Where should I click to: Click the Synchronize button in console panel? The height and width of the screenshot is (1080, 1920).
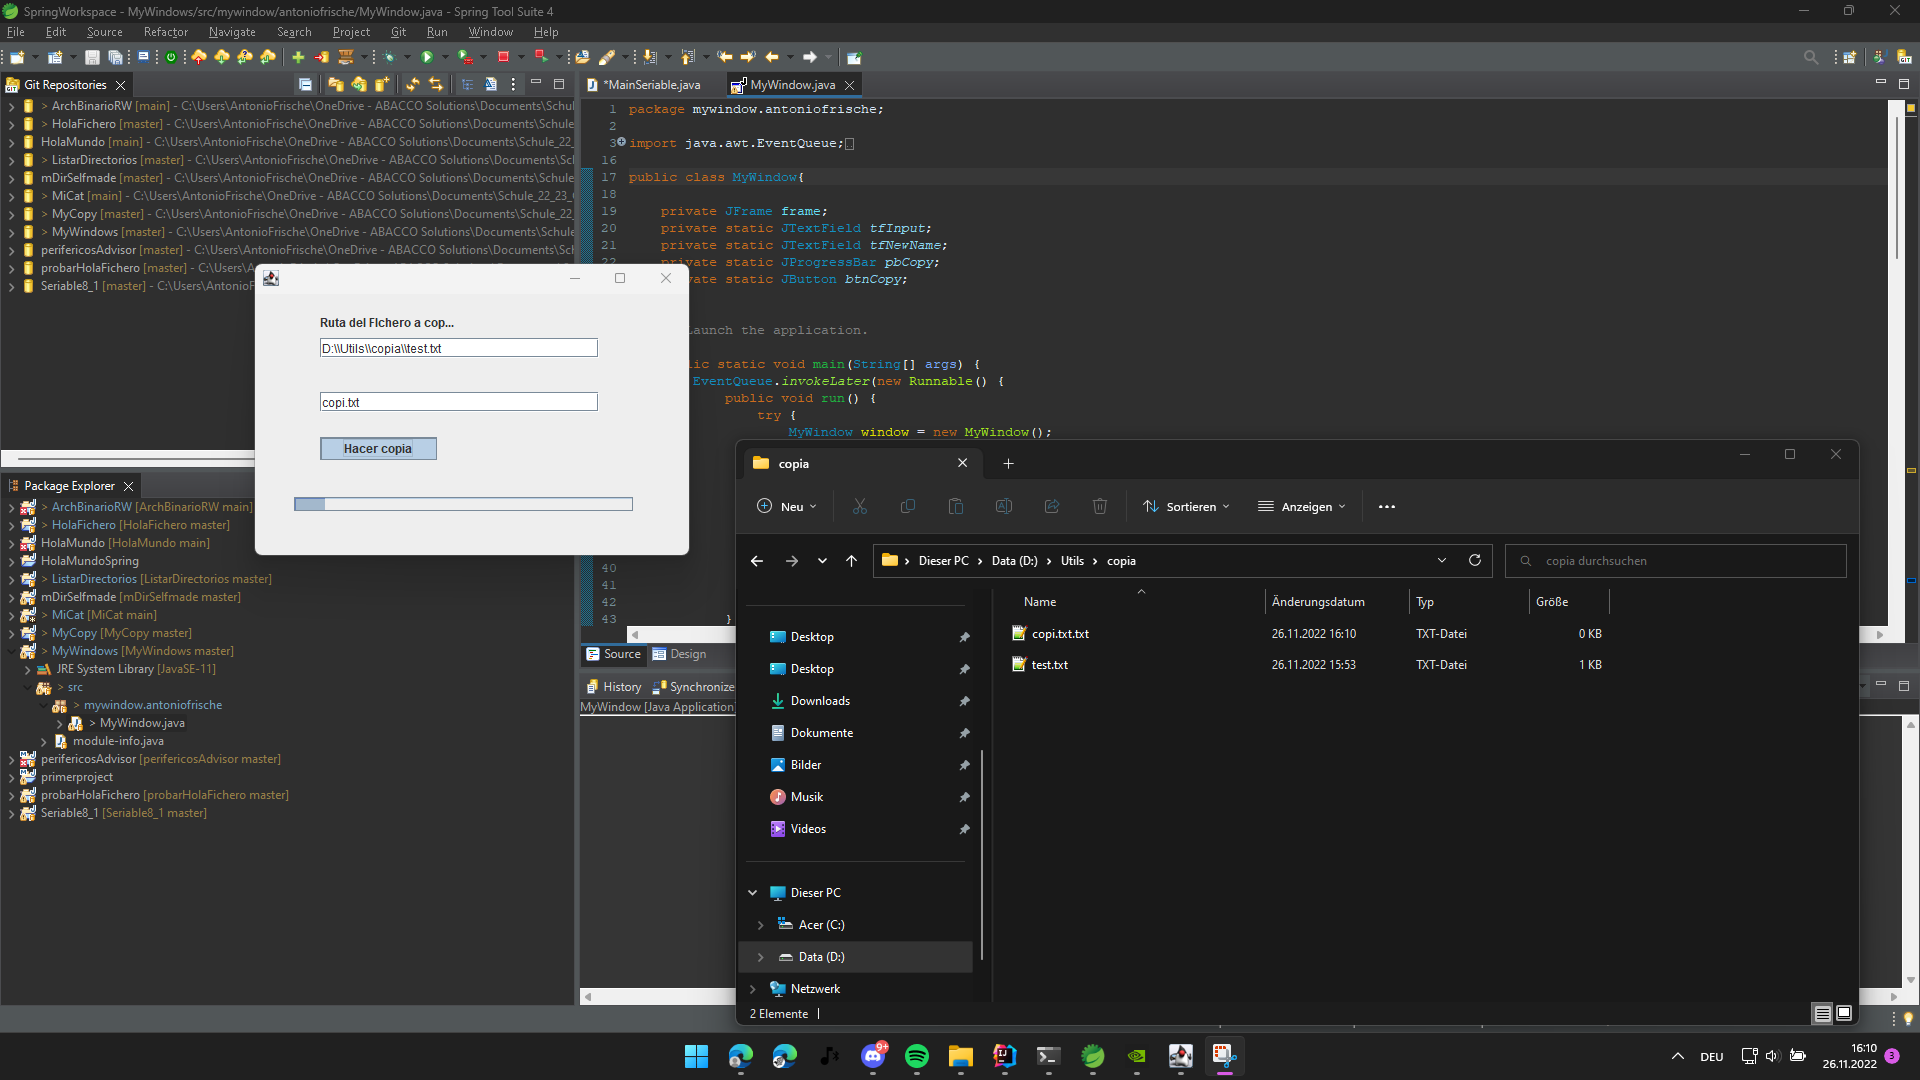coord(700,686)
